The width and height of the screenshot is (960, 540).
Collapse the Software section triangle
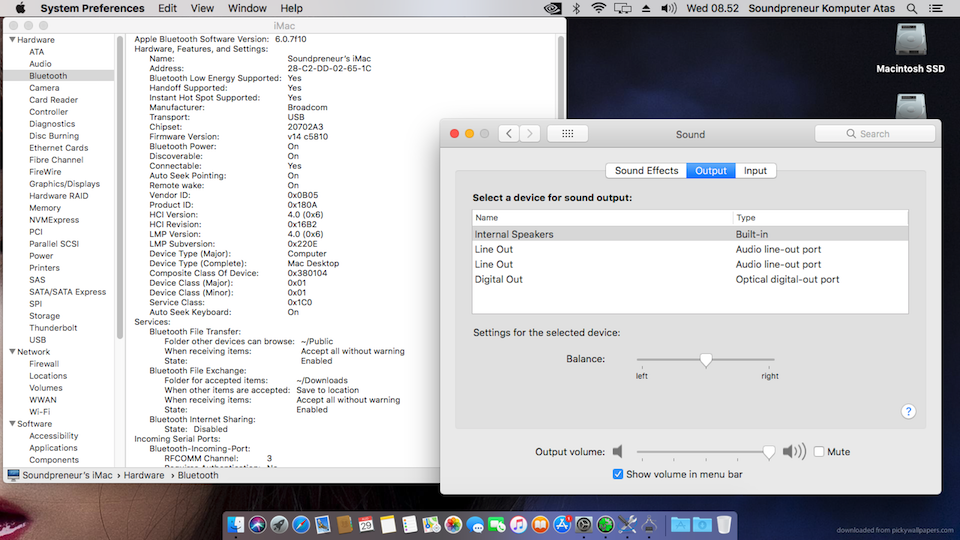[x=12, y=424]
